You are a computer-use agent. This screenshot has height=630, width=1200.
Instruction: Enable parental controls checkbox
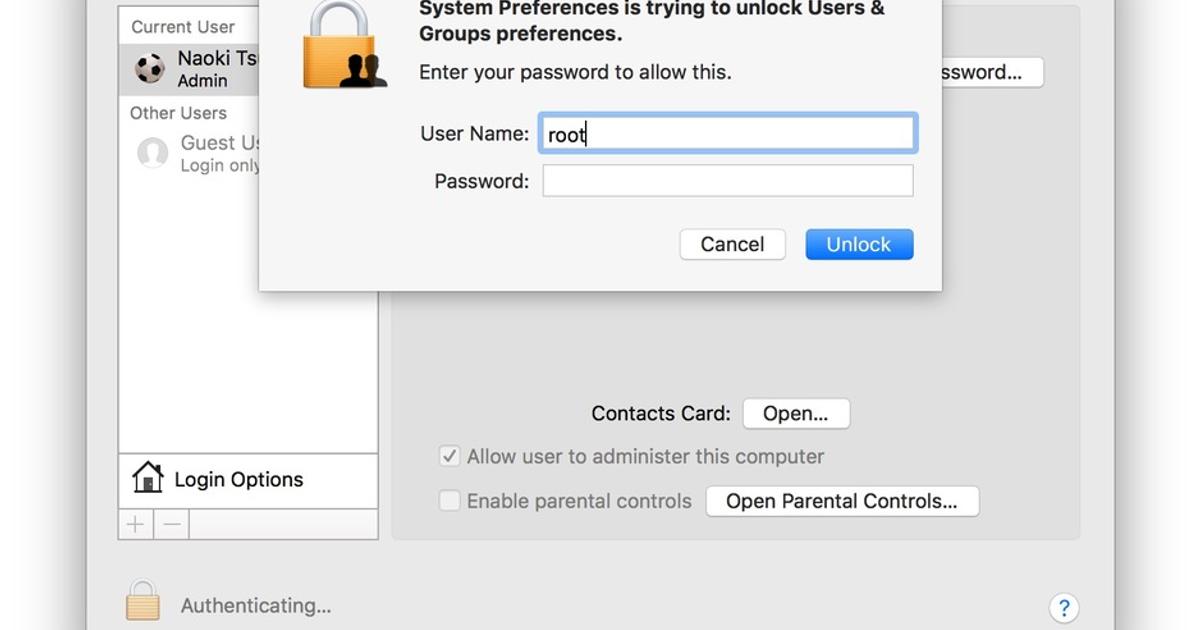450,501
